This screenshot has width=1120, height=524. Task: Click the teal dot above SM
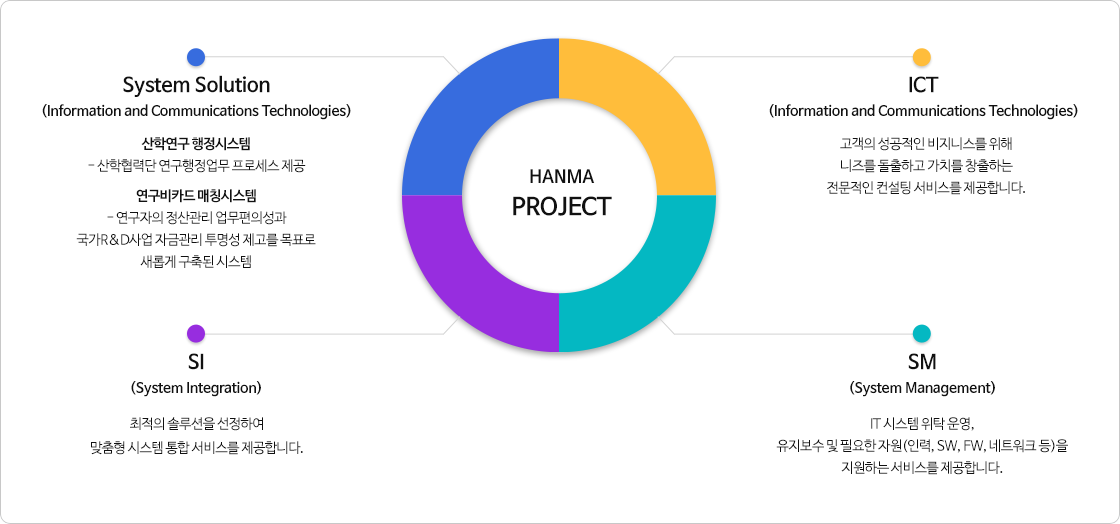[922, 333]
